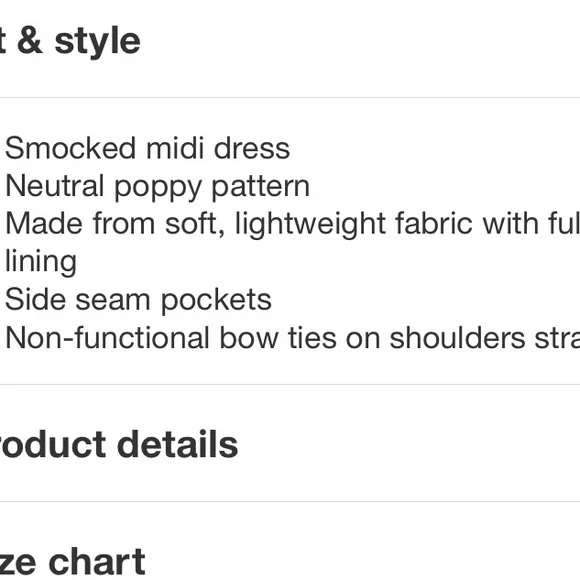Click the word "poppy" in the description
This screenshot has height=580, width=580.
pyautogui.click(x=158, y=188)
